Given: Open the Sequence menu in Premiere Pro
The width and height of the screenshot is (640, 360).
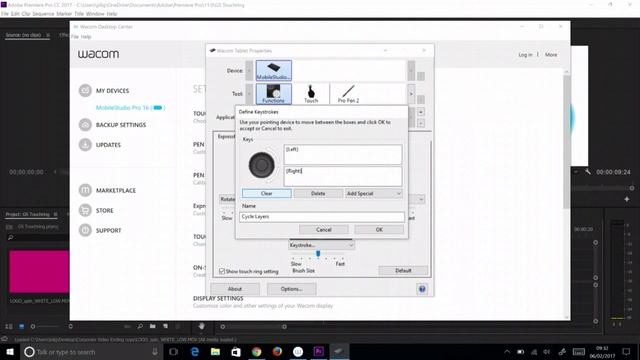Looking at the screenshot, I should (43, 13).
